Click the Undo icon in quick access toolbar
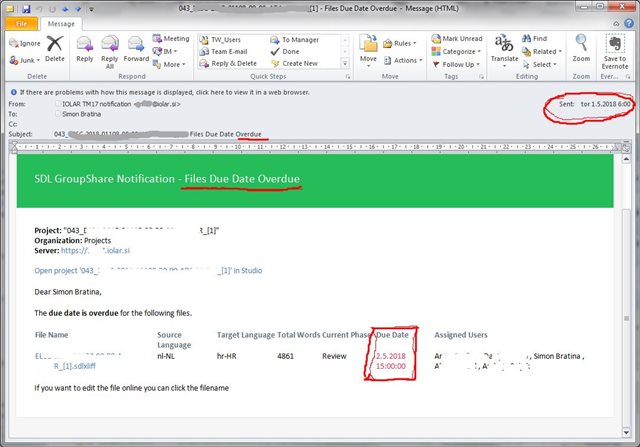 pos(40,9)
